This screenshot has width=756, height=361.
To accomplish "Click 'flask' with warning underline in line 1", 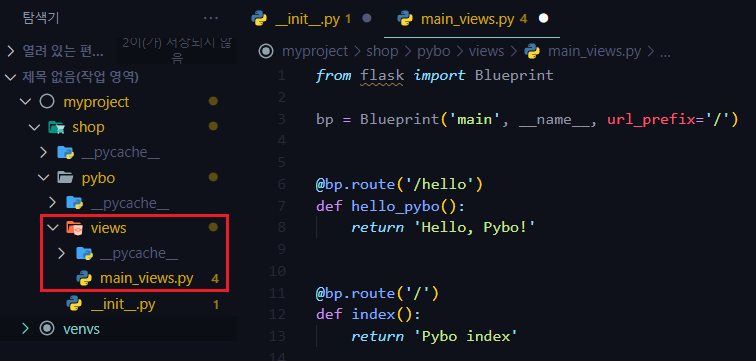I will click(x=382, y=76).
